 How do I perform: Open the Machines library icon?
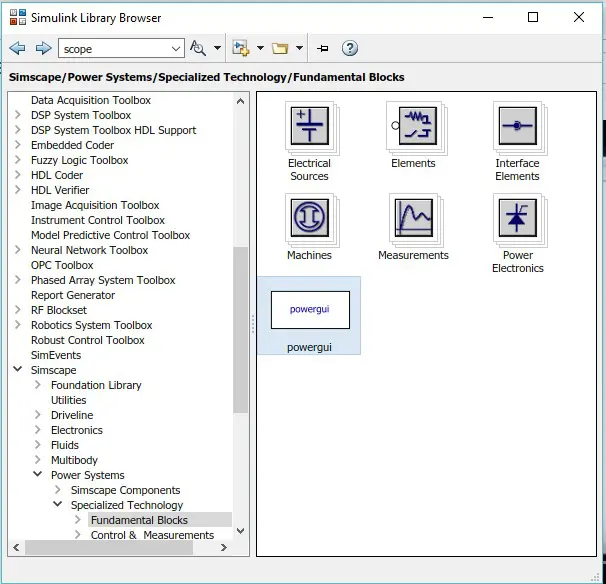310,218
